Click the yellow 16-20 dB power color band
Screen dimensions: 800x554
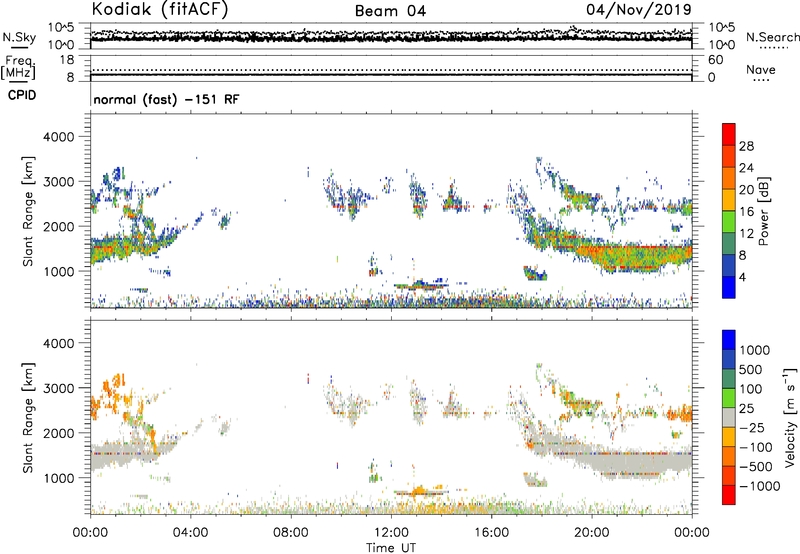tap(729, 200)
